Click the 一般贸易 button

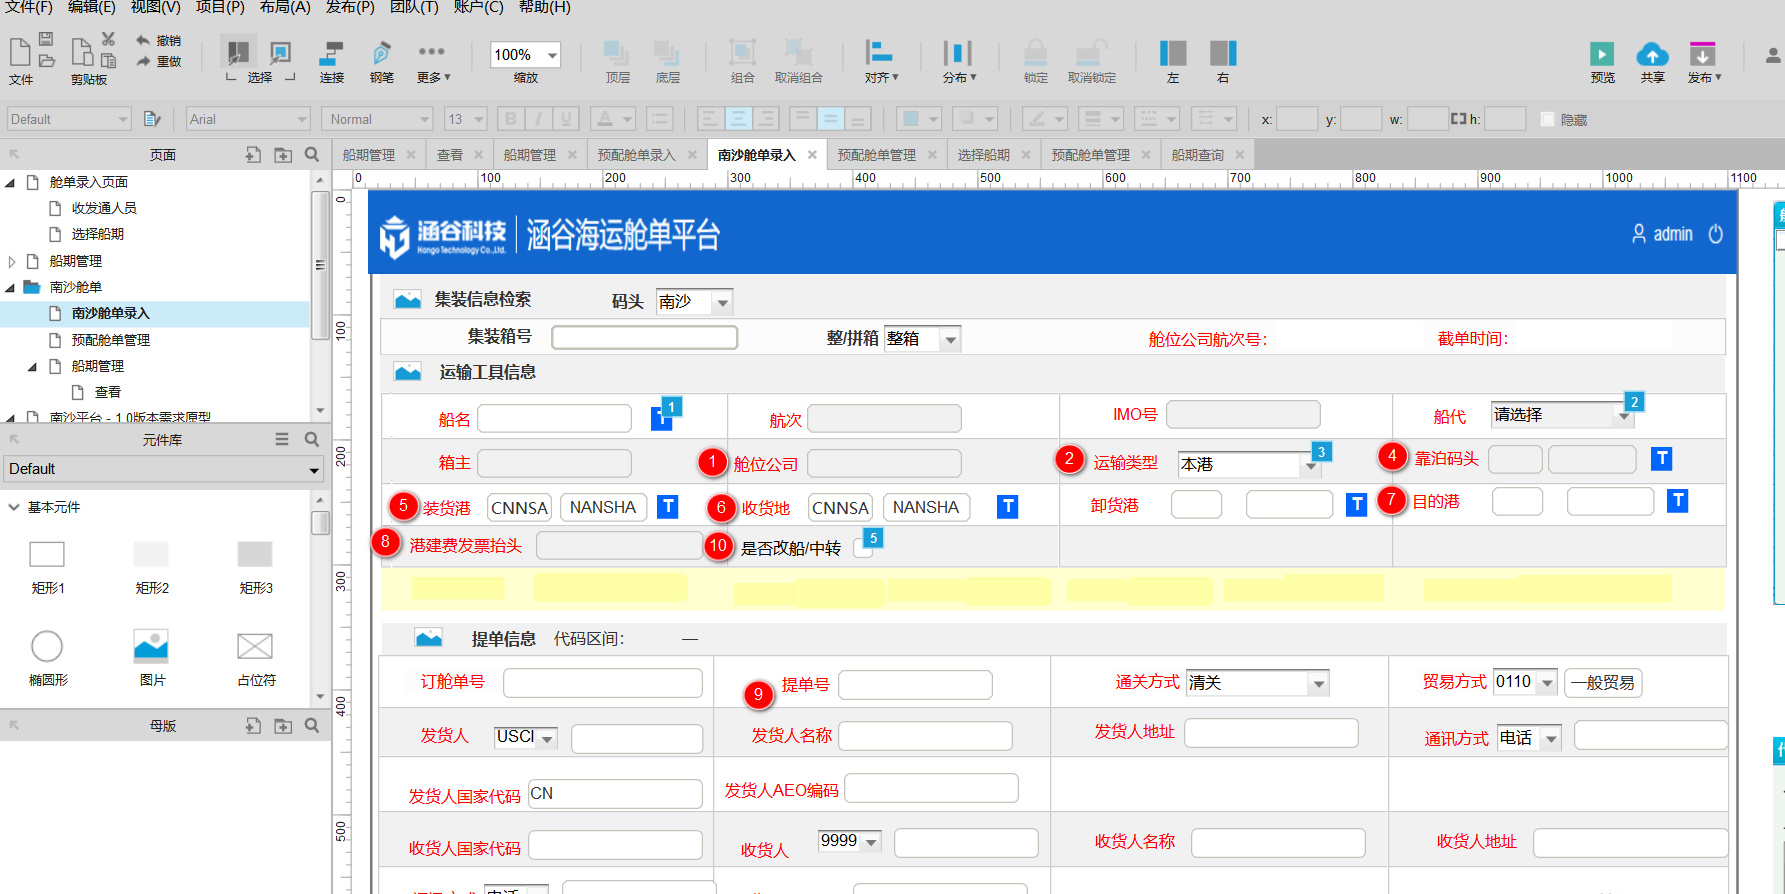click(1602, 683)
